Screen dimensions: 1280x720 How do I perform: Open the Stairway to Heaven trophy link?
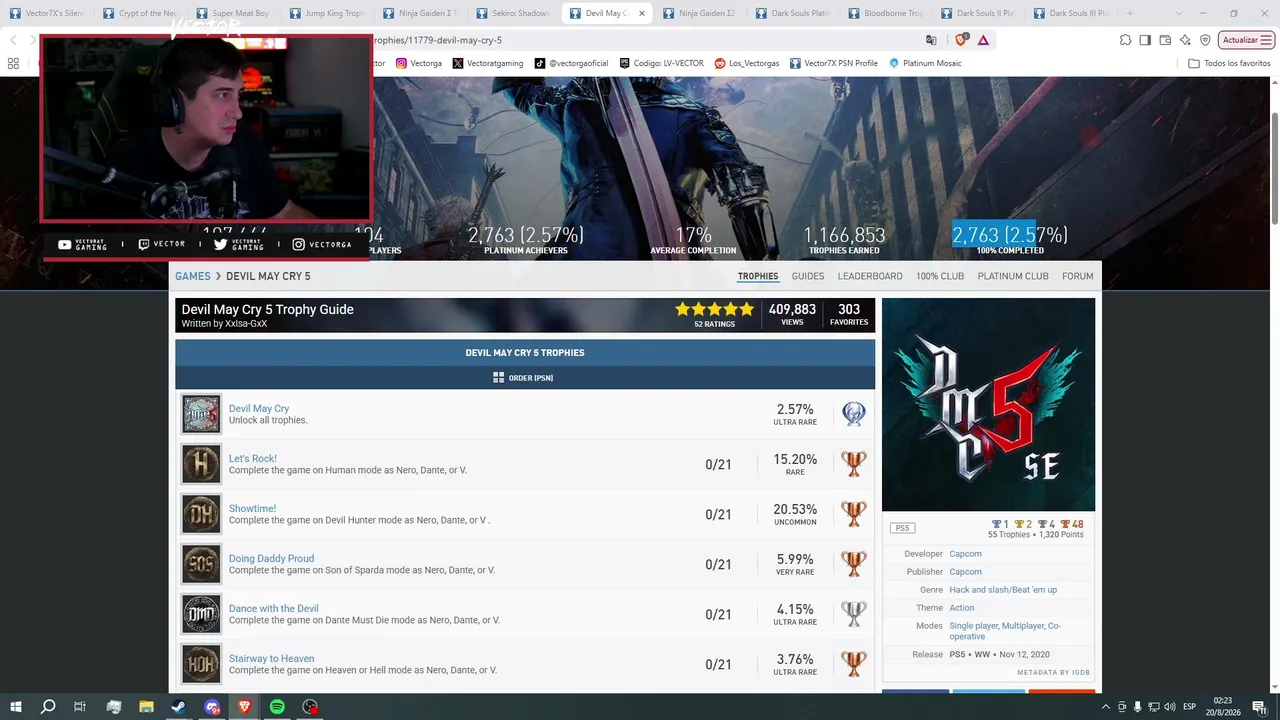tap(272, 659)
